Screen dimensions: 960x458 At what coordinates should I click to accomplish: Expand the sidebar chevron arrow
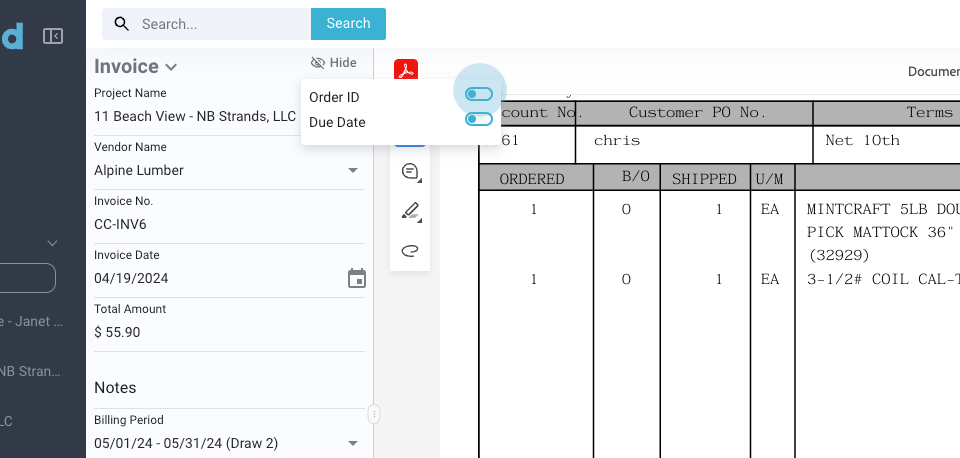[x=52, y=243]
